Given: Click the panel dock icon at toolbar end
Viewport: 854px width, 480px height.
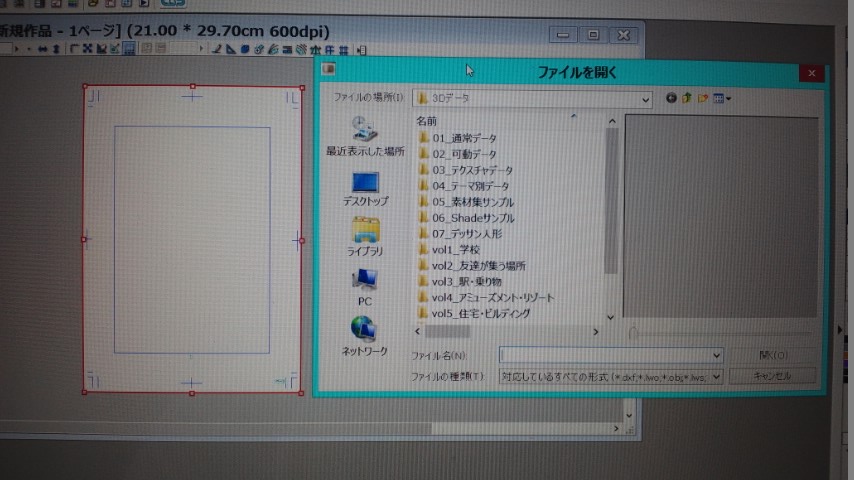Looking at the screenshot, I should point(361,50).
